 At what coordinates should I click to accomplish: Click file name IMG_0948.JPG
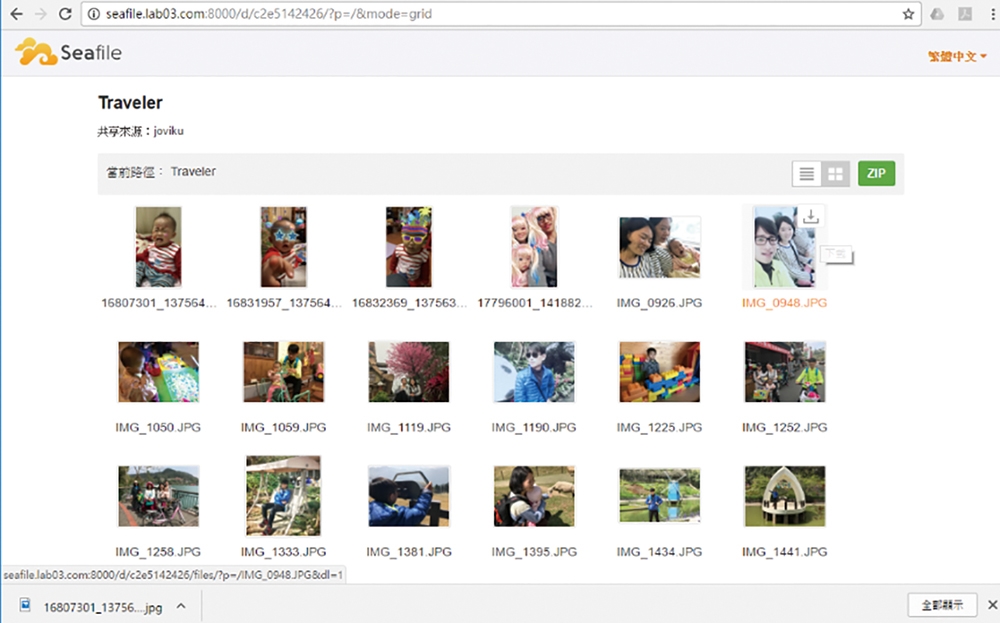(x=784, y=303)
